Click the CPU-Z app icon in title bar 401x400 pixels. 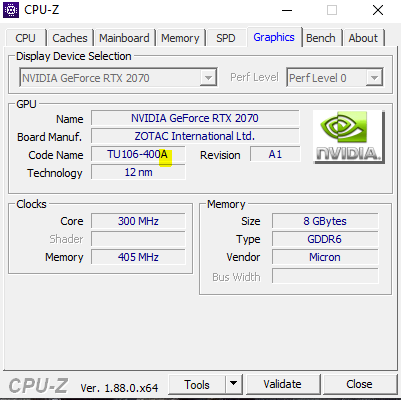(x=11, y=10)
